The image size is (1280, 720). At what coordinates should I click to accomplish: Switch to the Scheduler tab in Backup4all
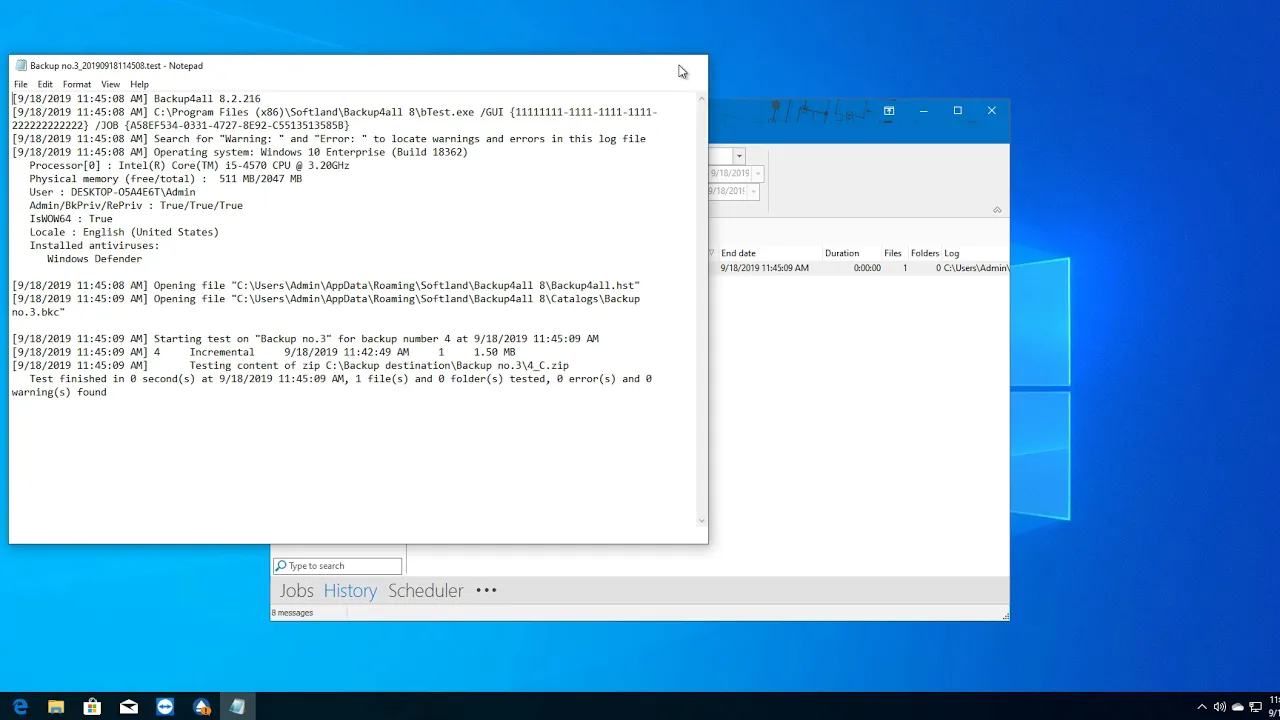(x=426, y=590)
